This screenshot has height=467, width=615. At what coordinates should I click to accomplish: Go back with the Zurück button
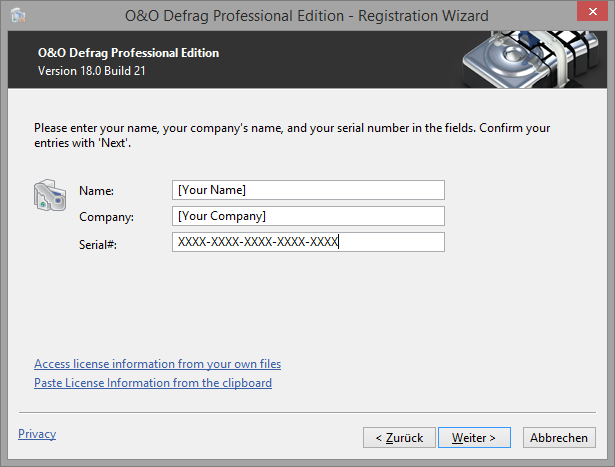(399, 438)
